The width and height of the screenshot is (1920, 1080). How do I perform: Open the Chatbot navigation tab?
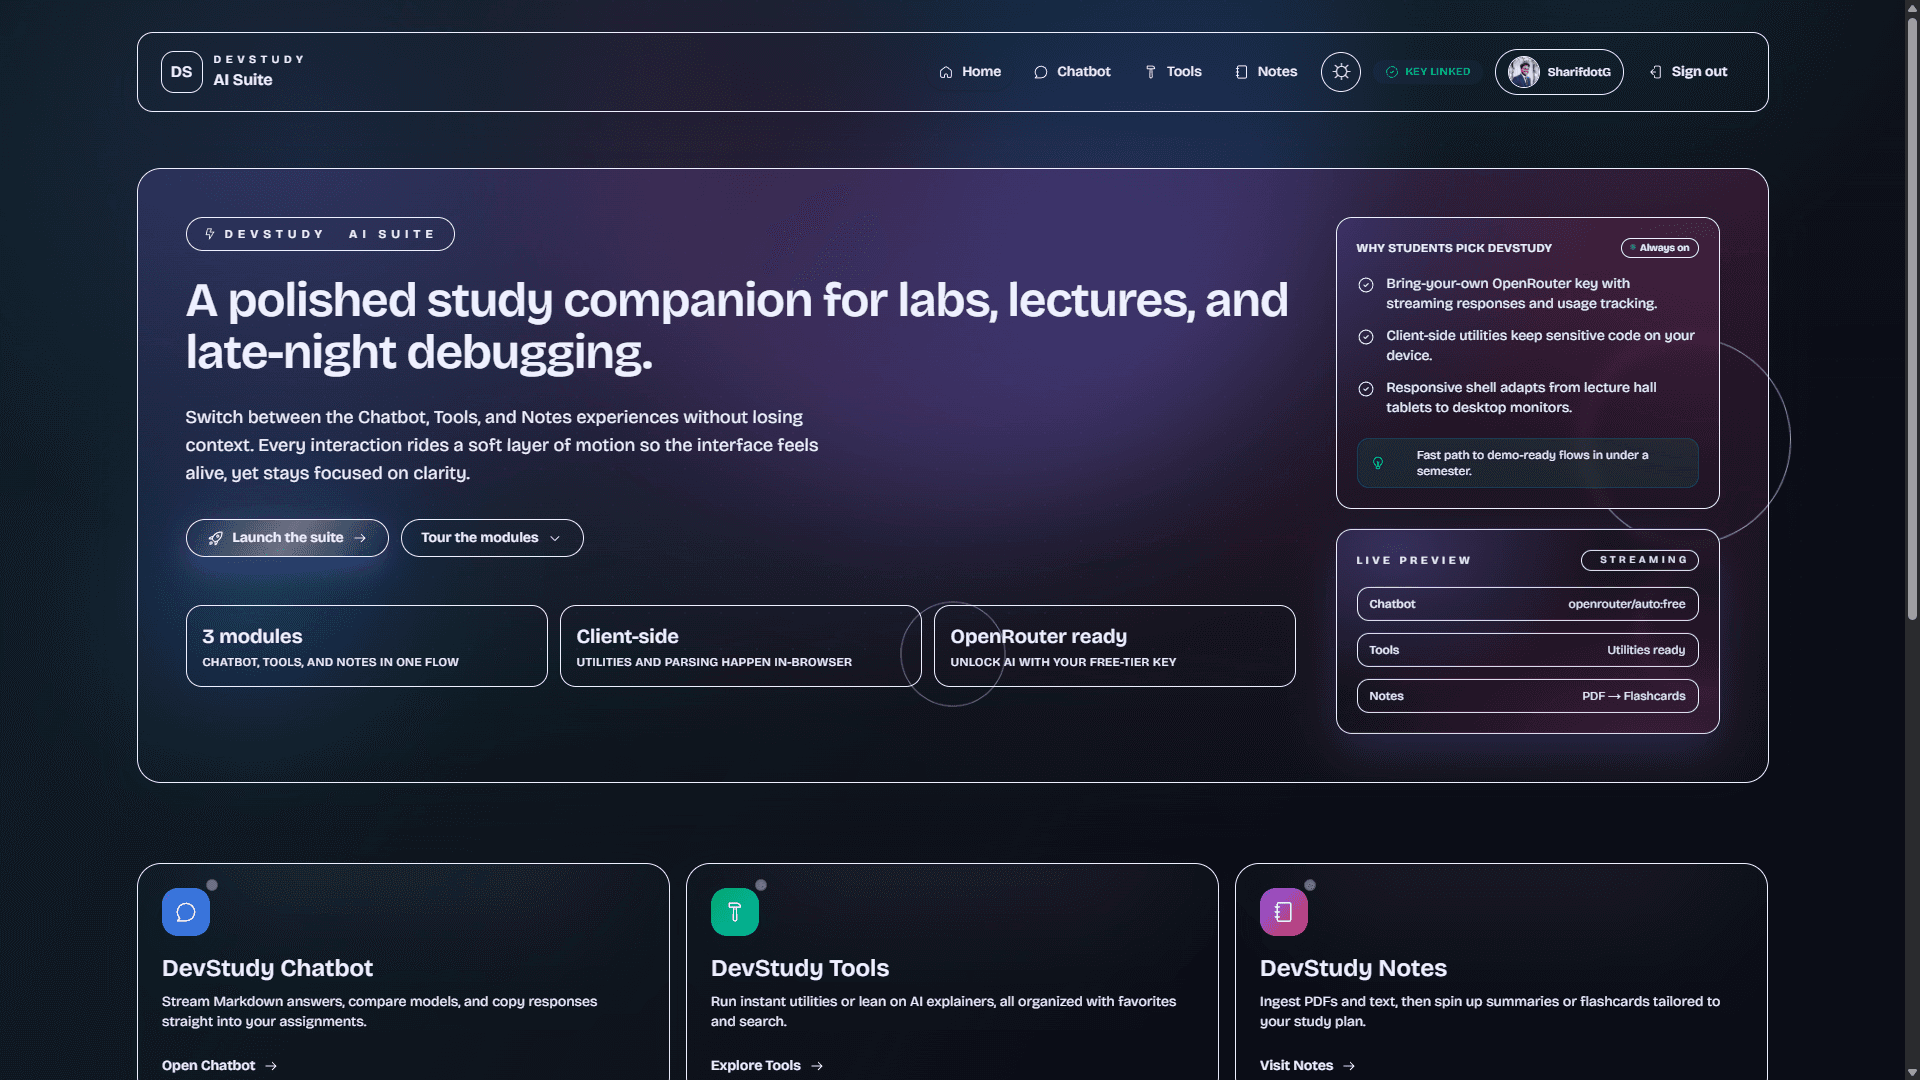[x=1072, y=71]
